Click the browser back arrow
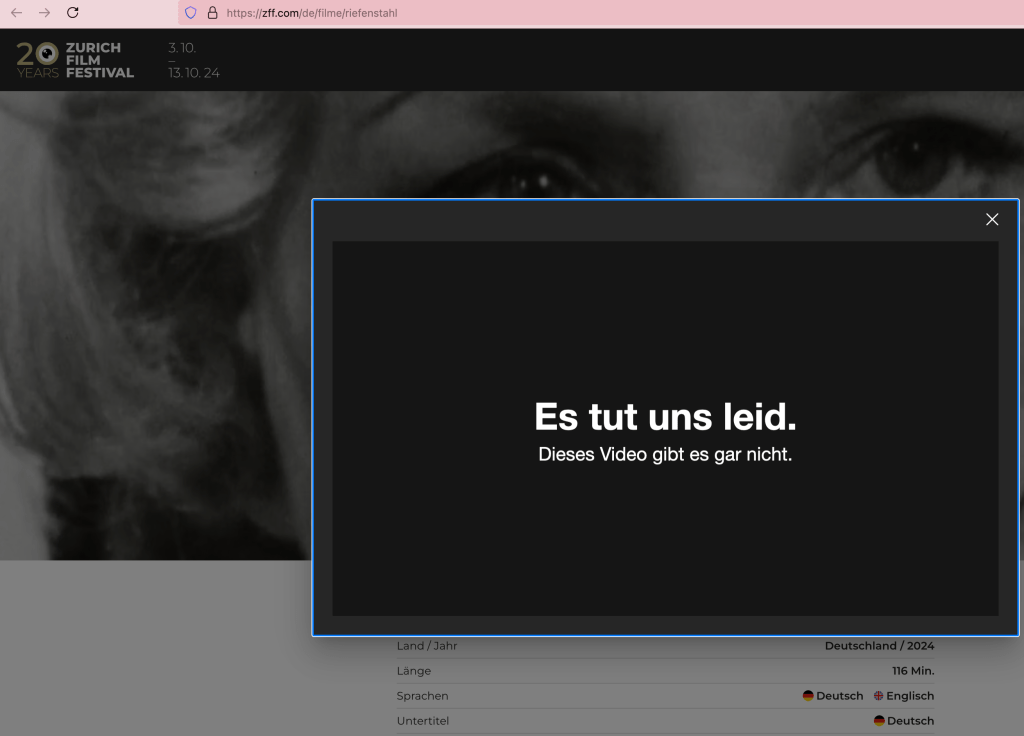This screenshot has width=1024, height=736. pyautogui.click(x=16, y=13)
